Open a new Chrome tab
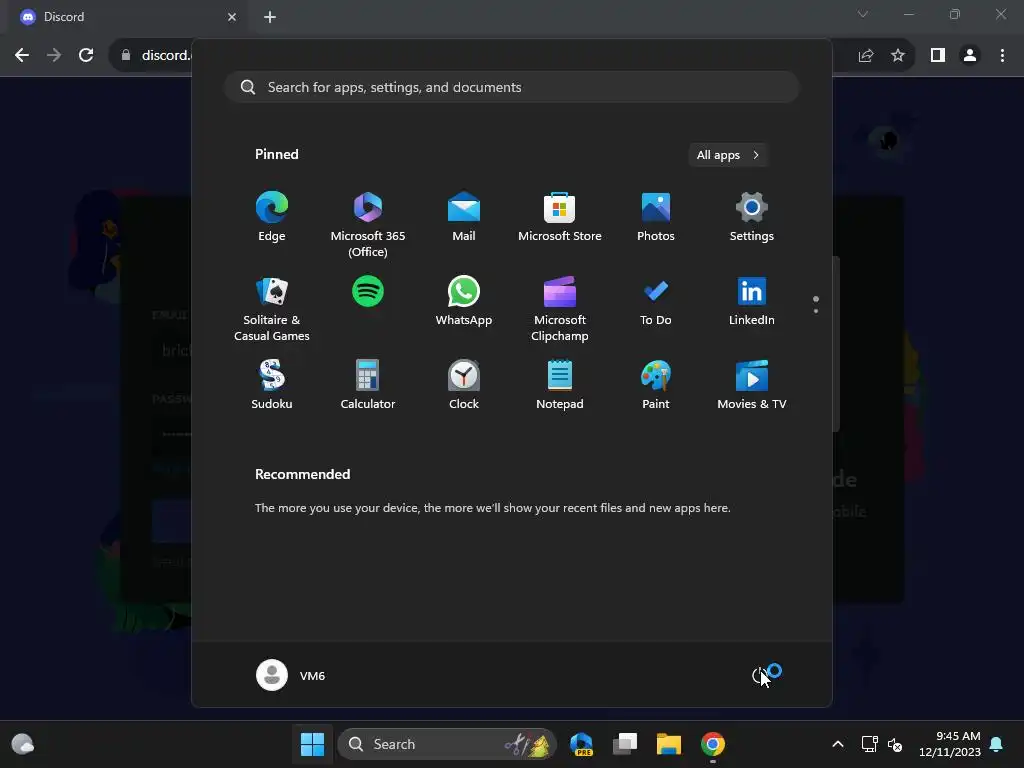This screenshot has width=1024, height=768. point(270,17)
